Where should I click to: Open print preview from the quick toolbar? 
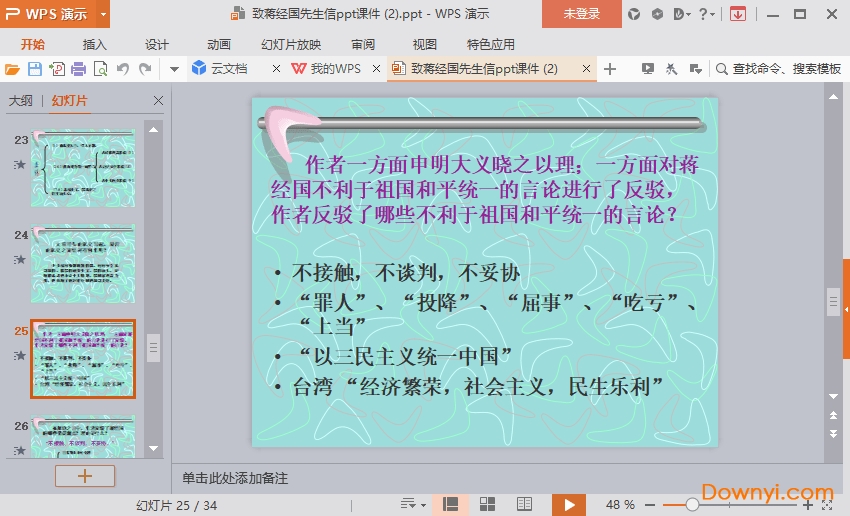(100, 69)
